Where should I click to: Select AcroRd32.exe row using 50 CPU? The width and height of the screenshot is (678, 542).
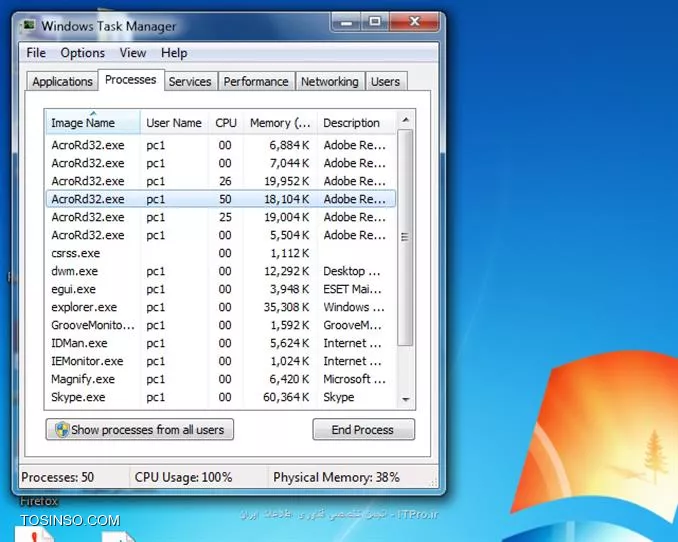click(221, 199)
